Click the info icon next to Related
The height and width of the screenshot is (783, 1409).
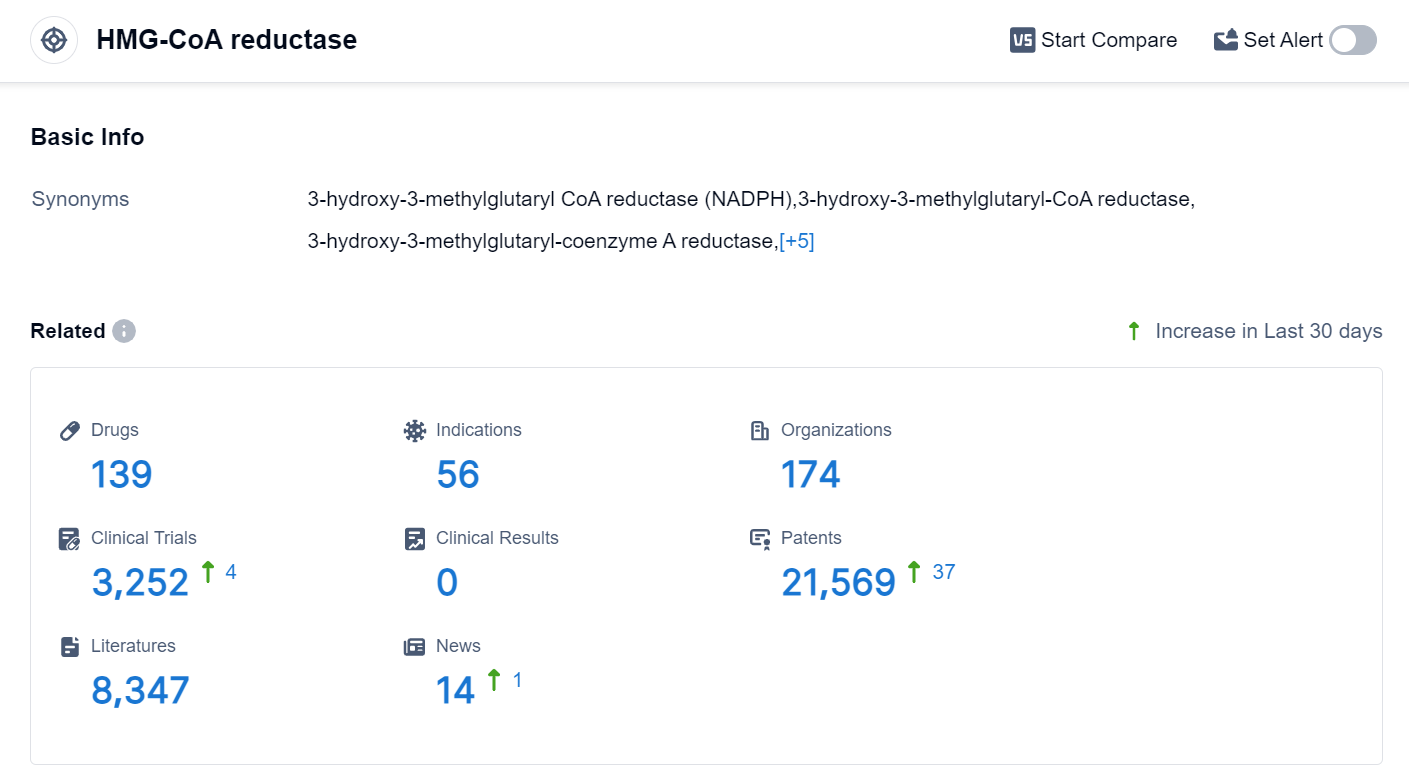[124, 331]
